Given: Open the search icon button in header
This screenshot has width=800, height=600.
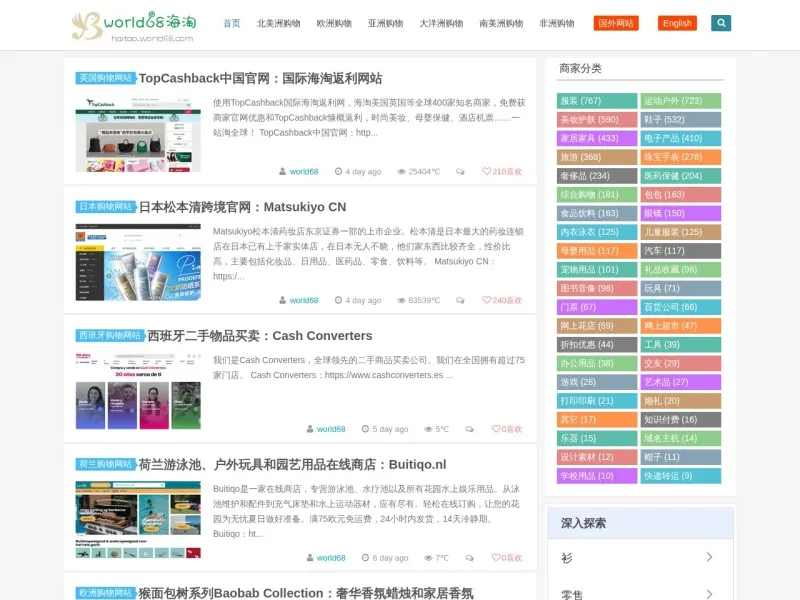Looking at the screenshot, I should click(x=721, y=23).
